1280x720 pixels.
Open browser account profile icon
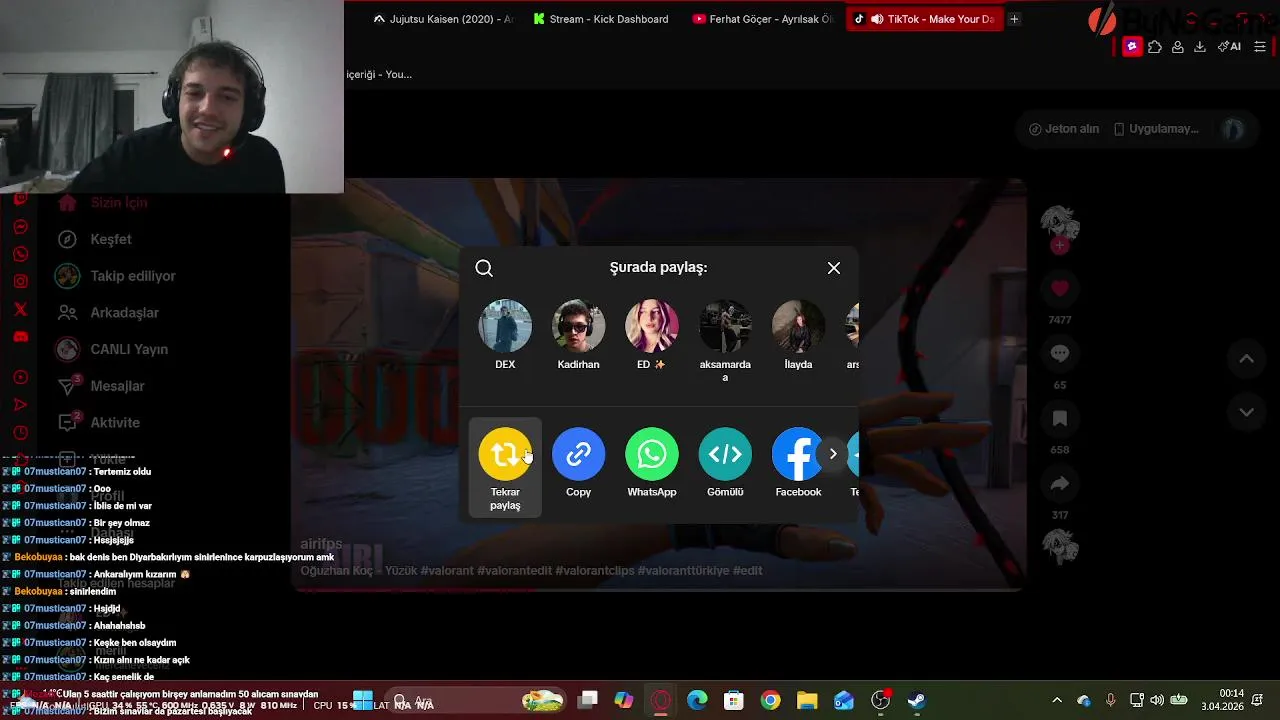click(x=1178, y=47)
